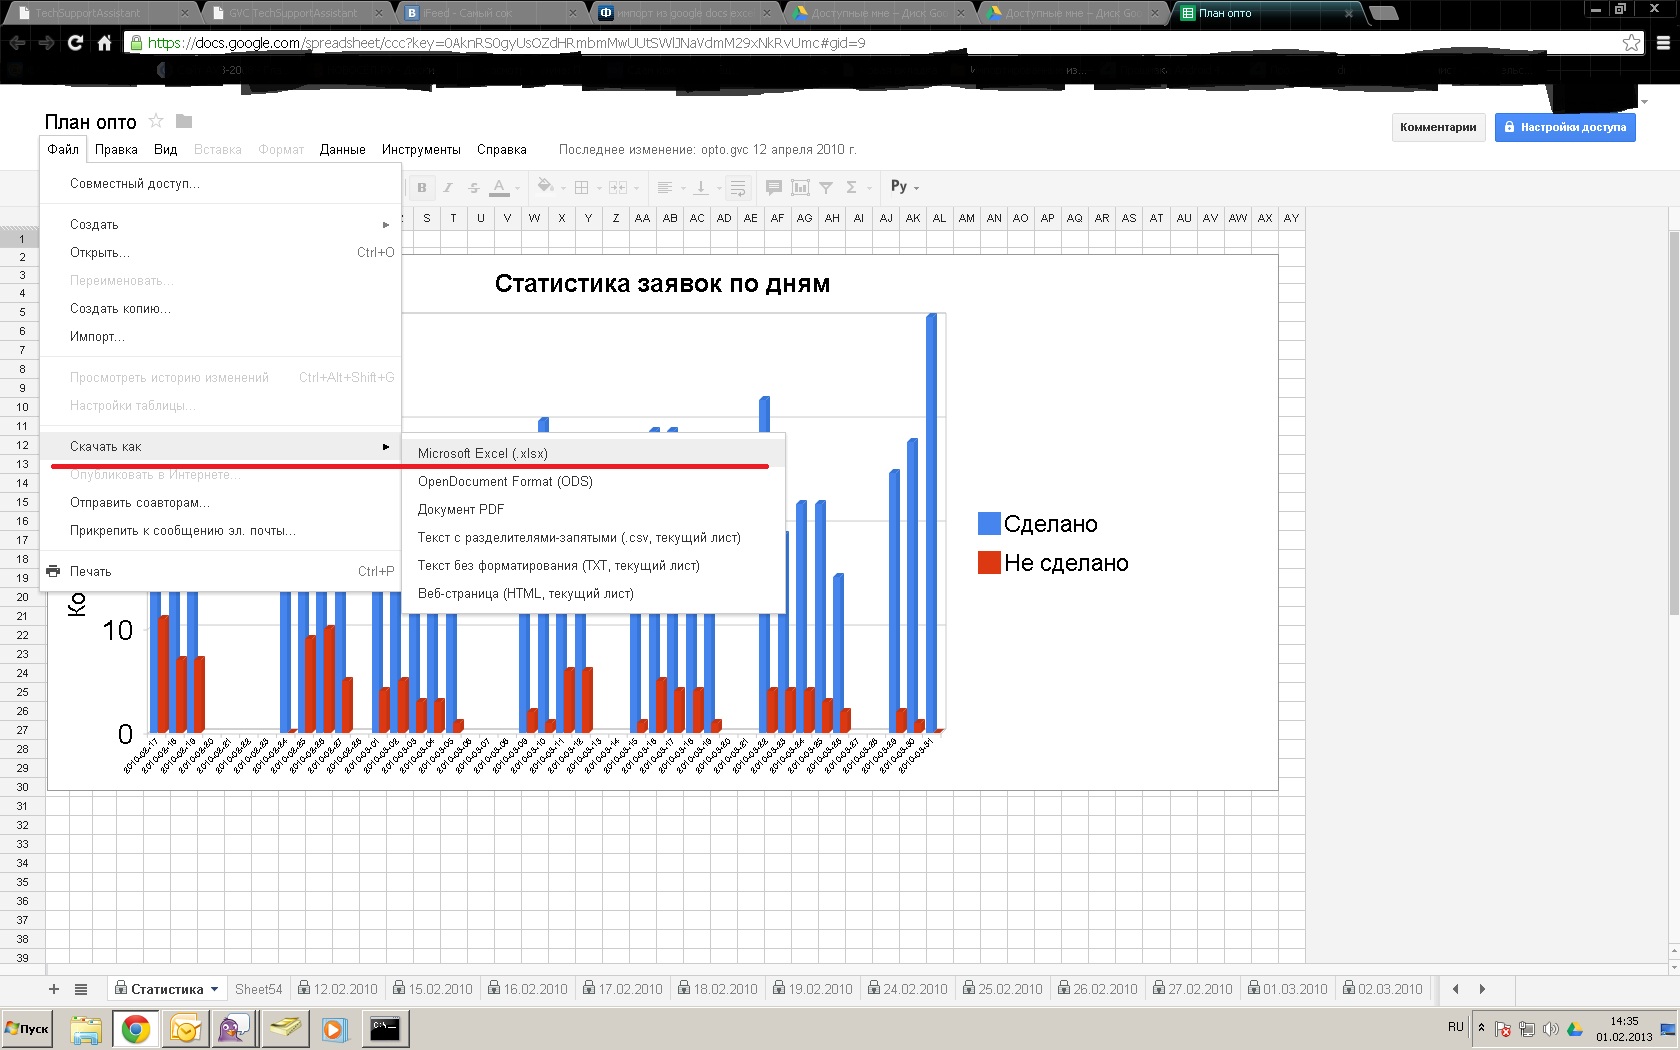Click the filter funnel icon
The height and width of the screenshot is (1050, 1680).
(826, 187)
